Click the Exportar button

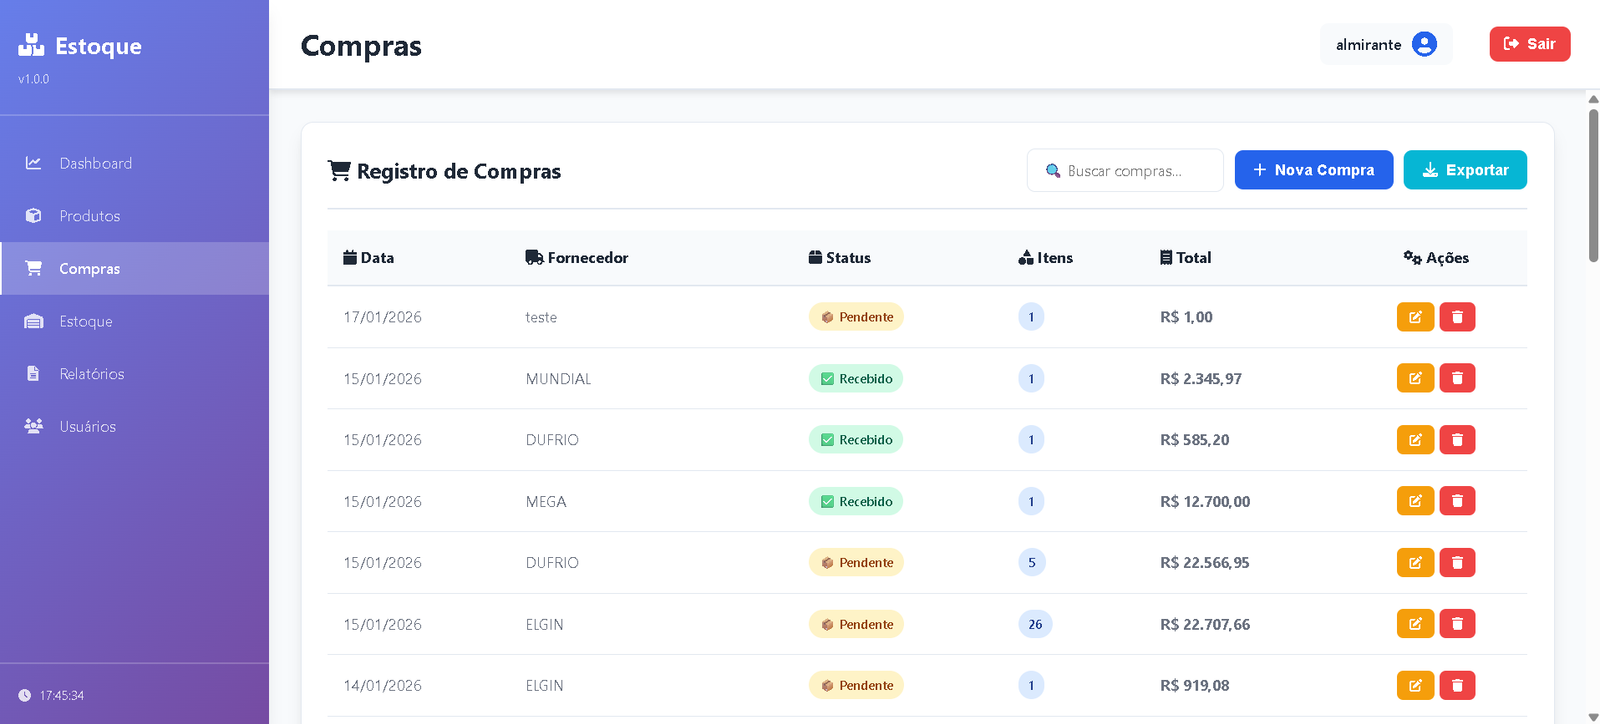click(x=1465, y=170)
